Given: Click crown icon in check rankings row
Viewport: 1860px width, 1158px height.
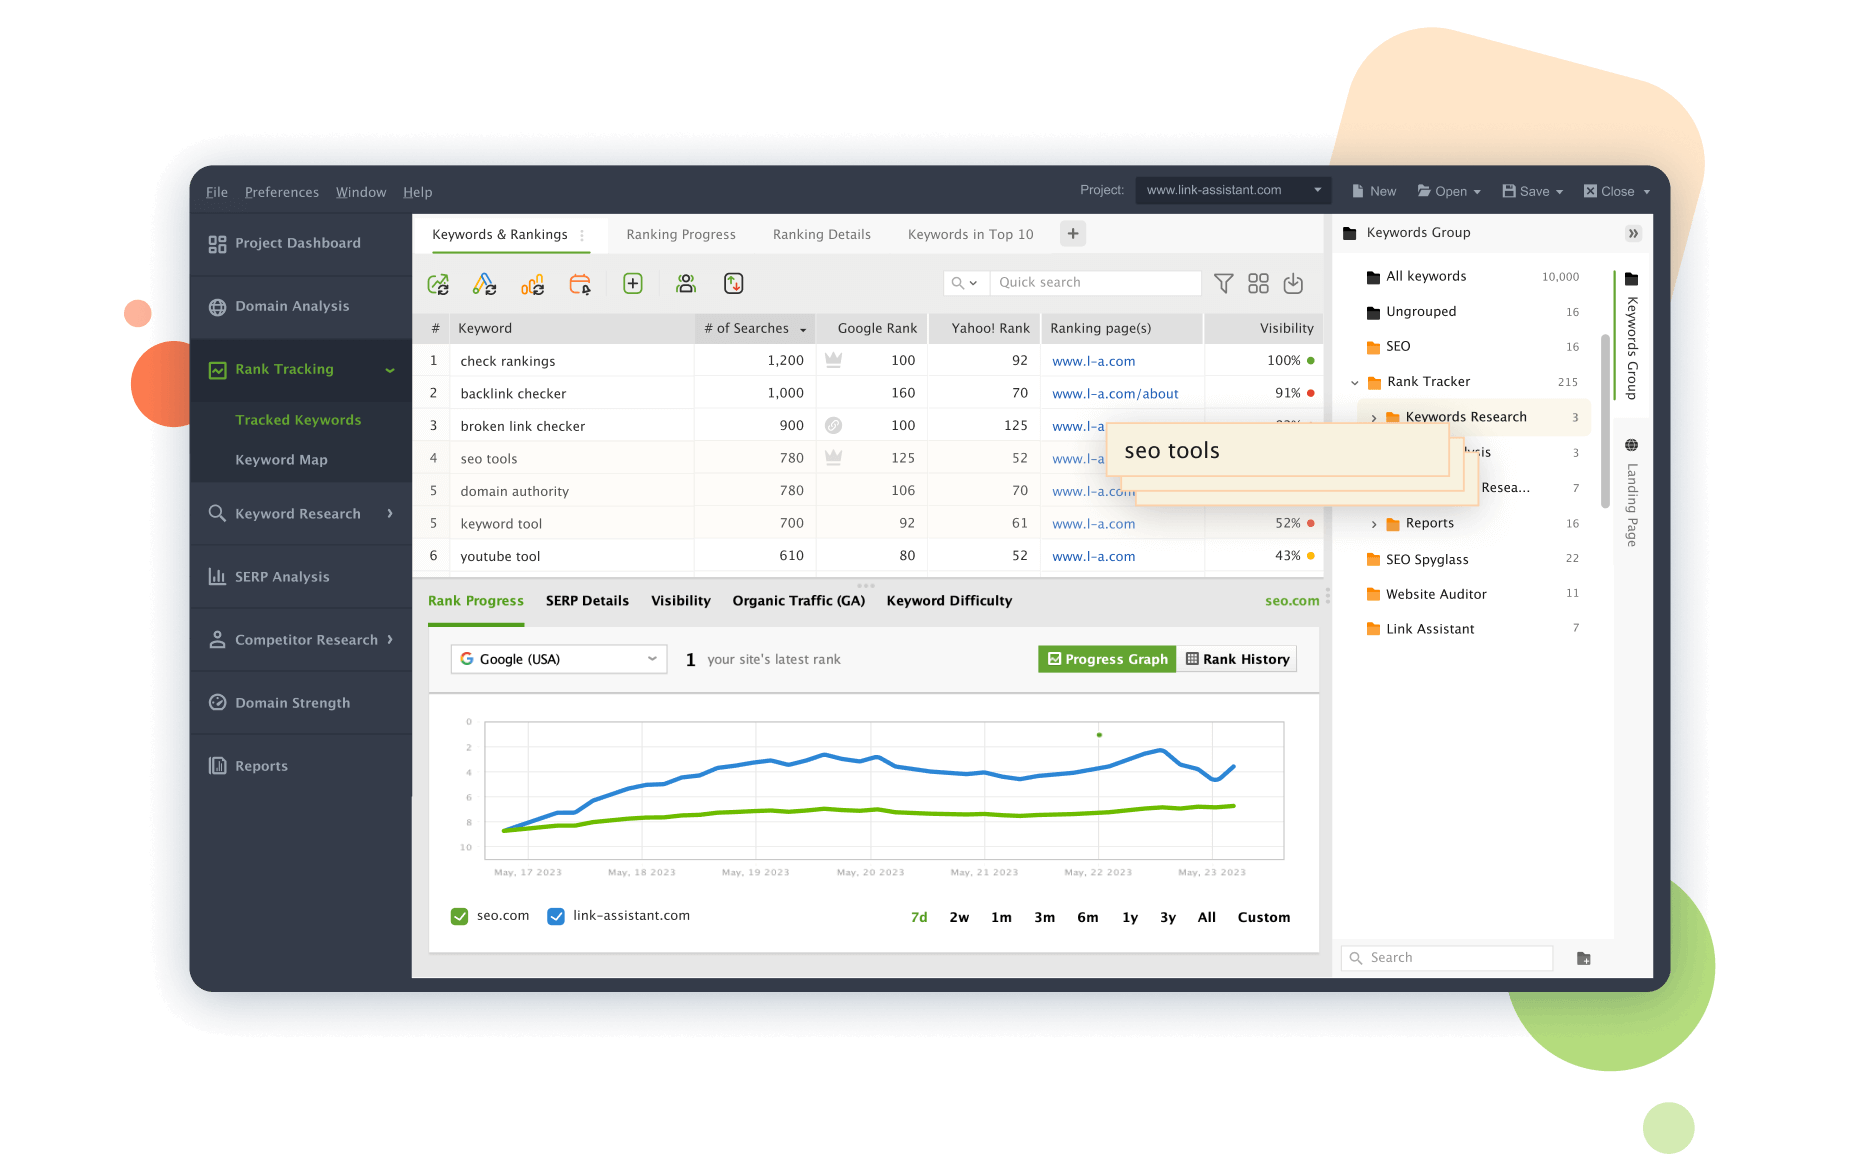Looking at the screenshot, I should point(833,360).
